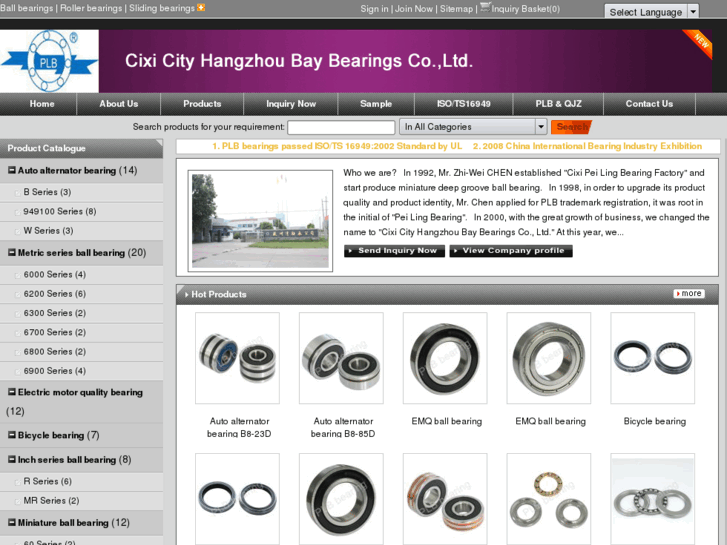Viewport: 727px width, 545px height.
Task: Click Auto alternator bearing B8-85D title
Action: pos(343,427)
